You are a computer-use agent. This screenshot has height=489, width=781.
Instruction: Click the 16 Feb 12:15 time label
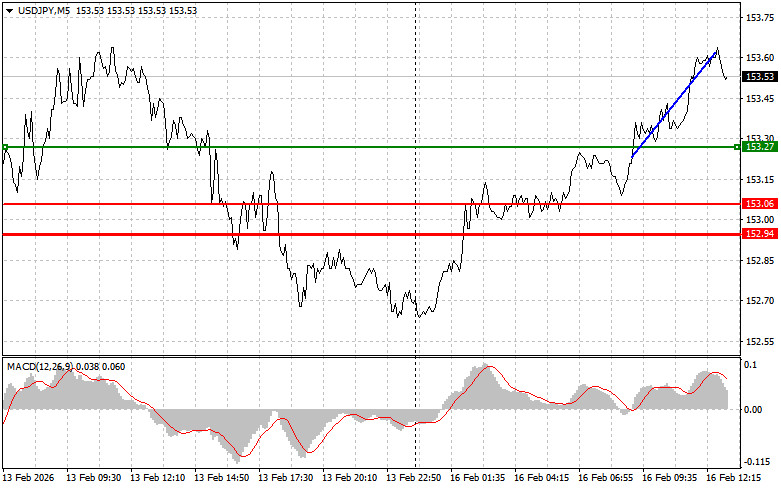click(x=738, y=478)
